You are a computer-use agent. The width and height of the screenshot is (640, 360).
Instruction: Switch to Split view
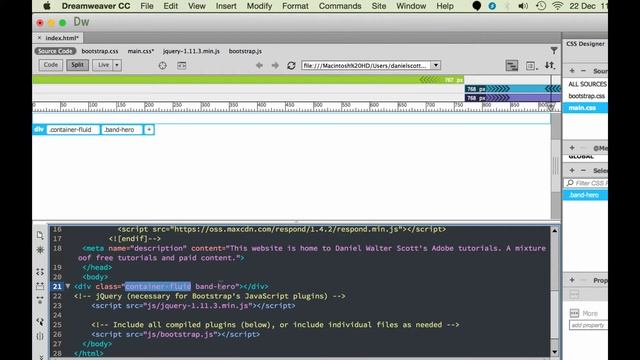pos(78,65)
